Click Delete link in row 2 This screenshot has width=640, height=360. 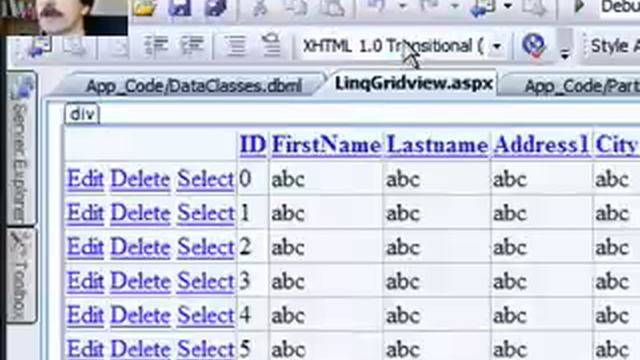(x=140, y=247)
